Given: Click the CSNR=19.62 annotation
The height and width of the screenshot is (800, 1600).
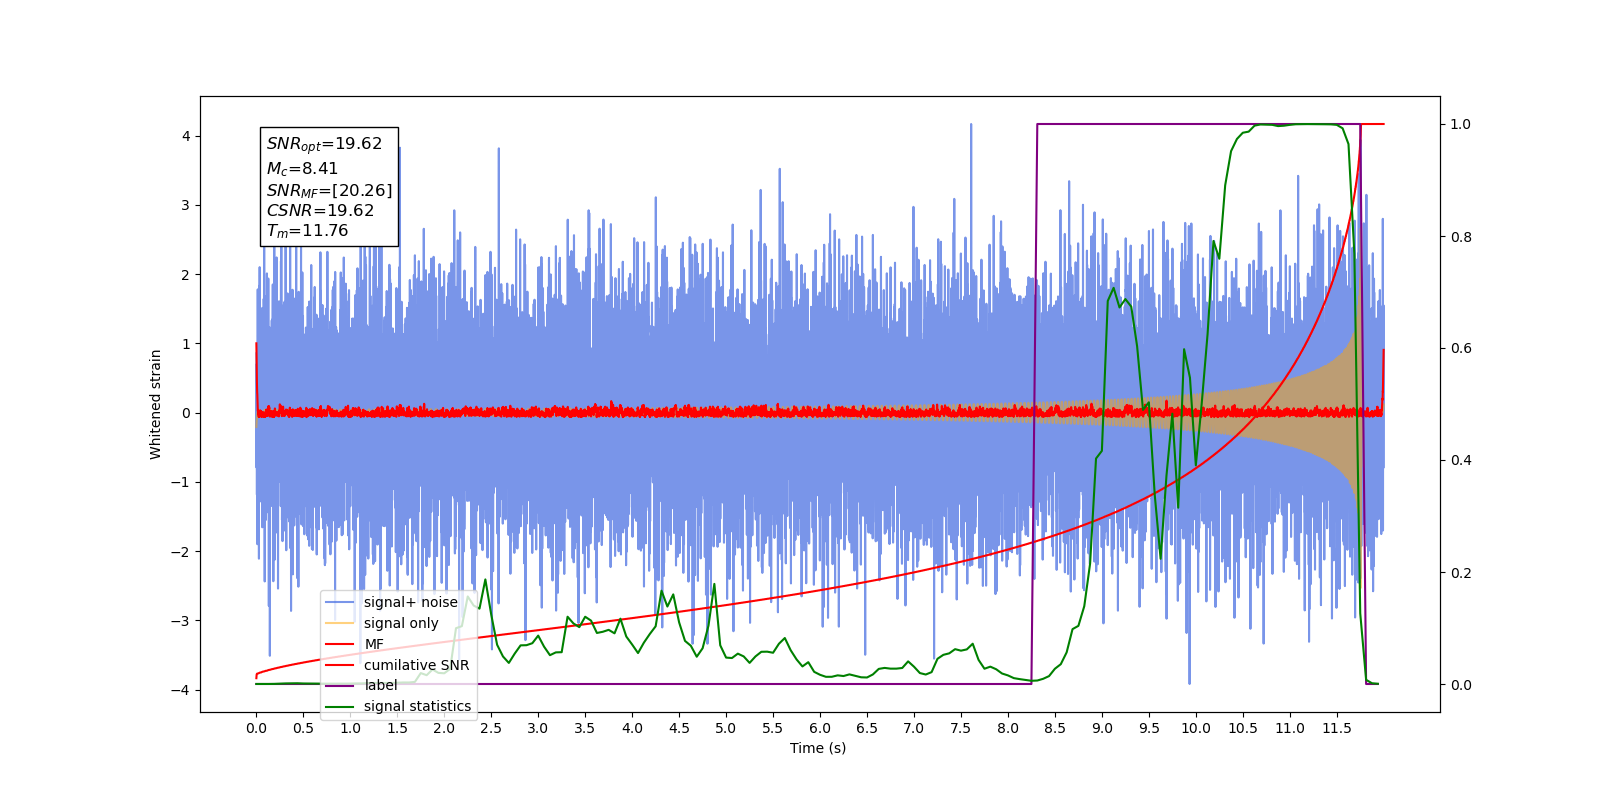Looking at the screenshot, I should [320, 211].
